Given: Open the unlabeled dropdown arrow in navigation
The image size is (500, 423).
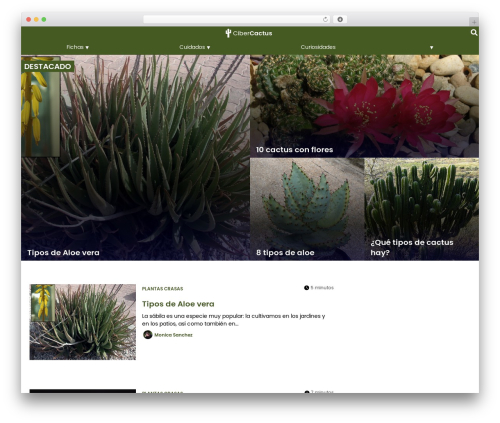Looking at the screenshot, I should (x=431, y=47).
